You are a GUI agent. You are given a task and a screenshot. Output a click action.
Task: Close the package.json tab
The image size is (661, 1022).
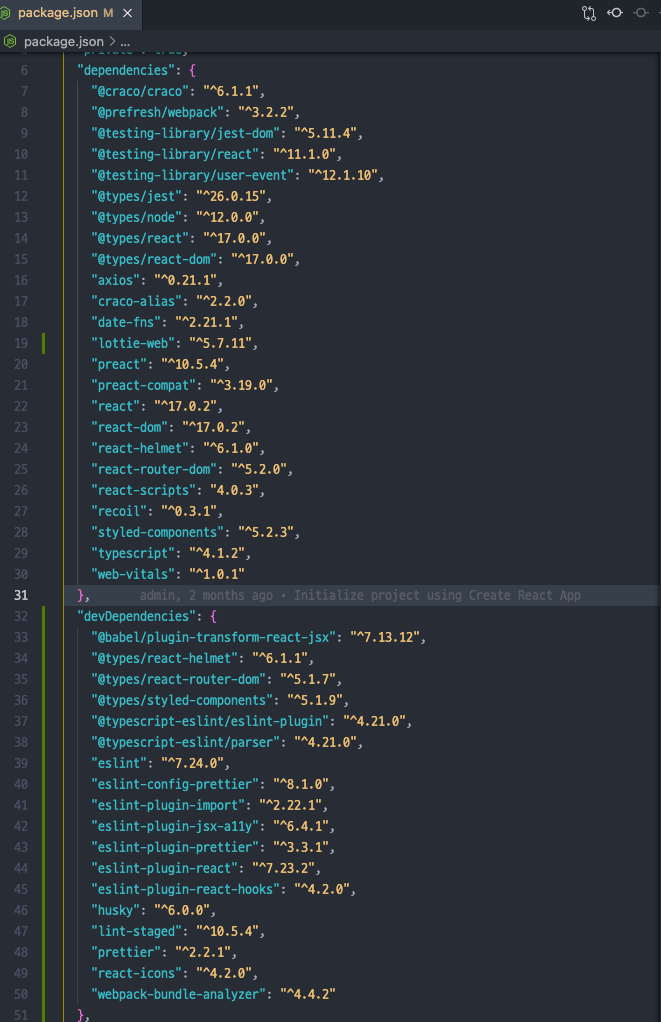[128, 13]
